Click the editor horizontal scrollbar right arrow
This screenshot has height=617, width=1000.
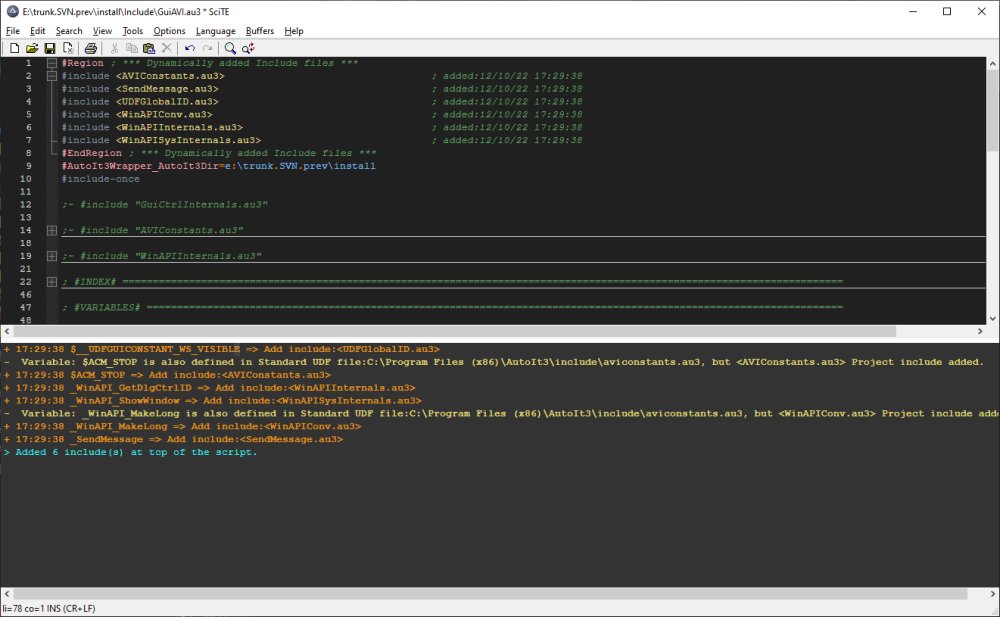pyautogui.click(x=980, y=331)
